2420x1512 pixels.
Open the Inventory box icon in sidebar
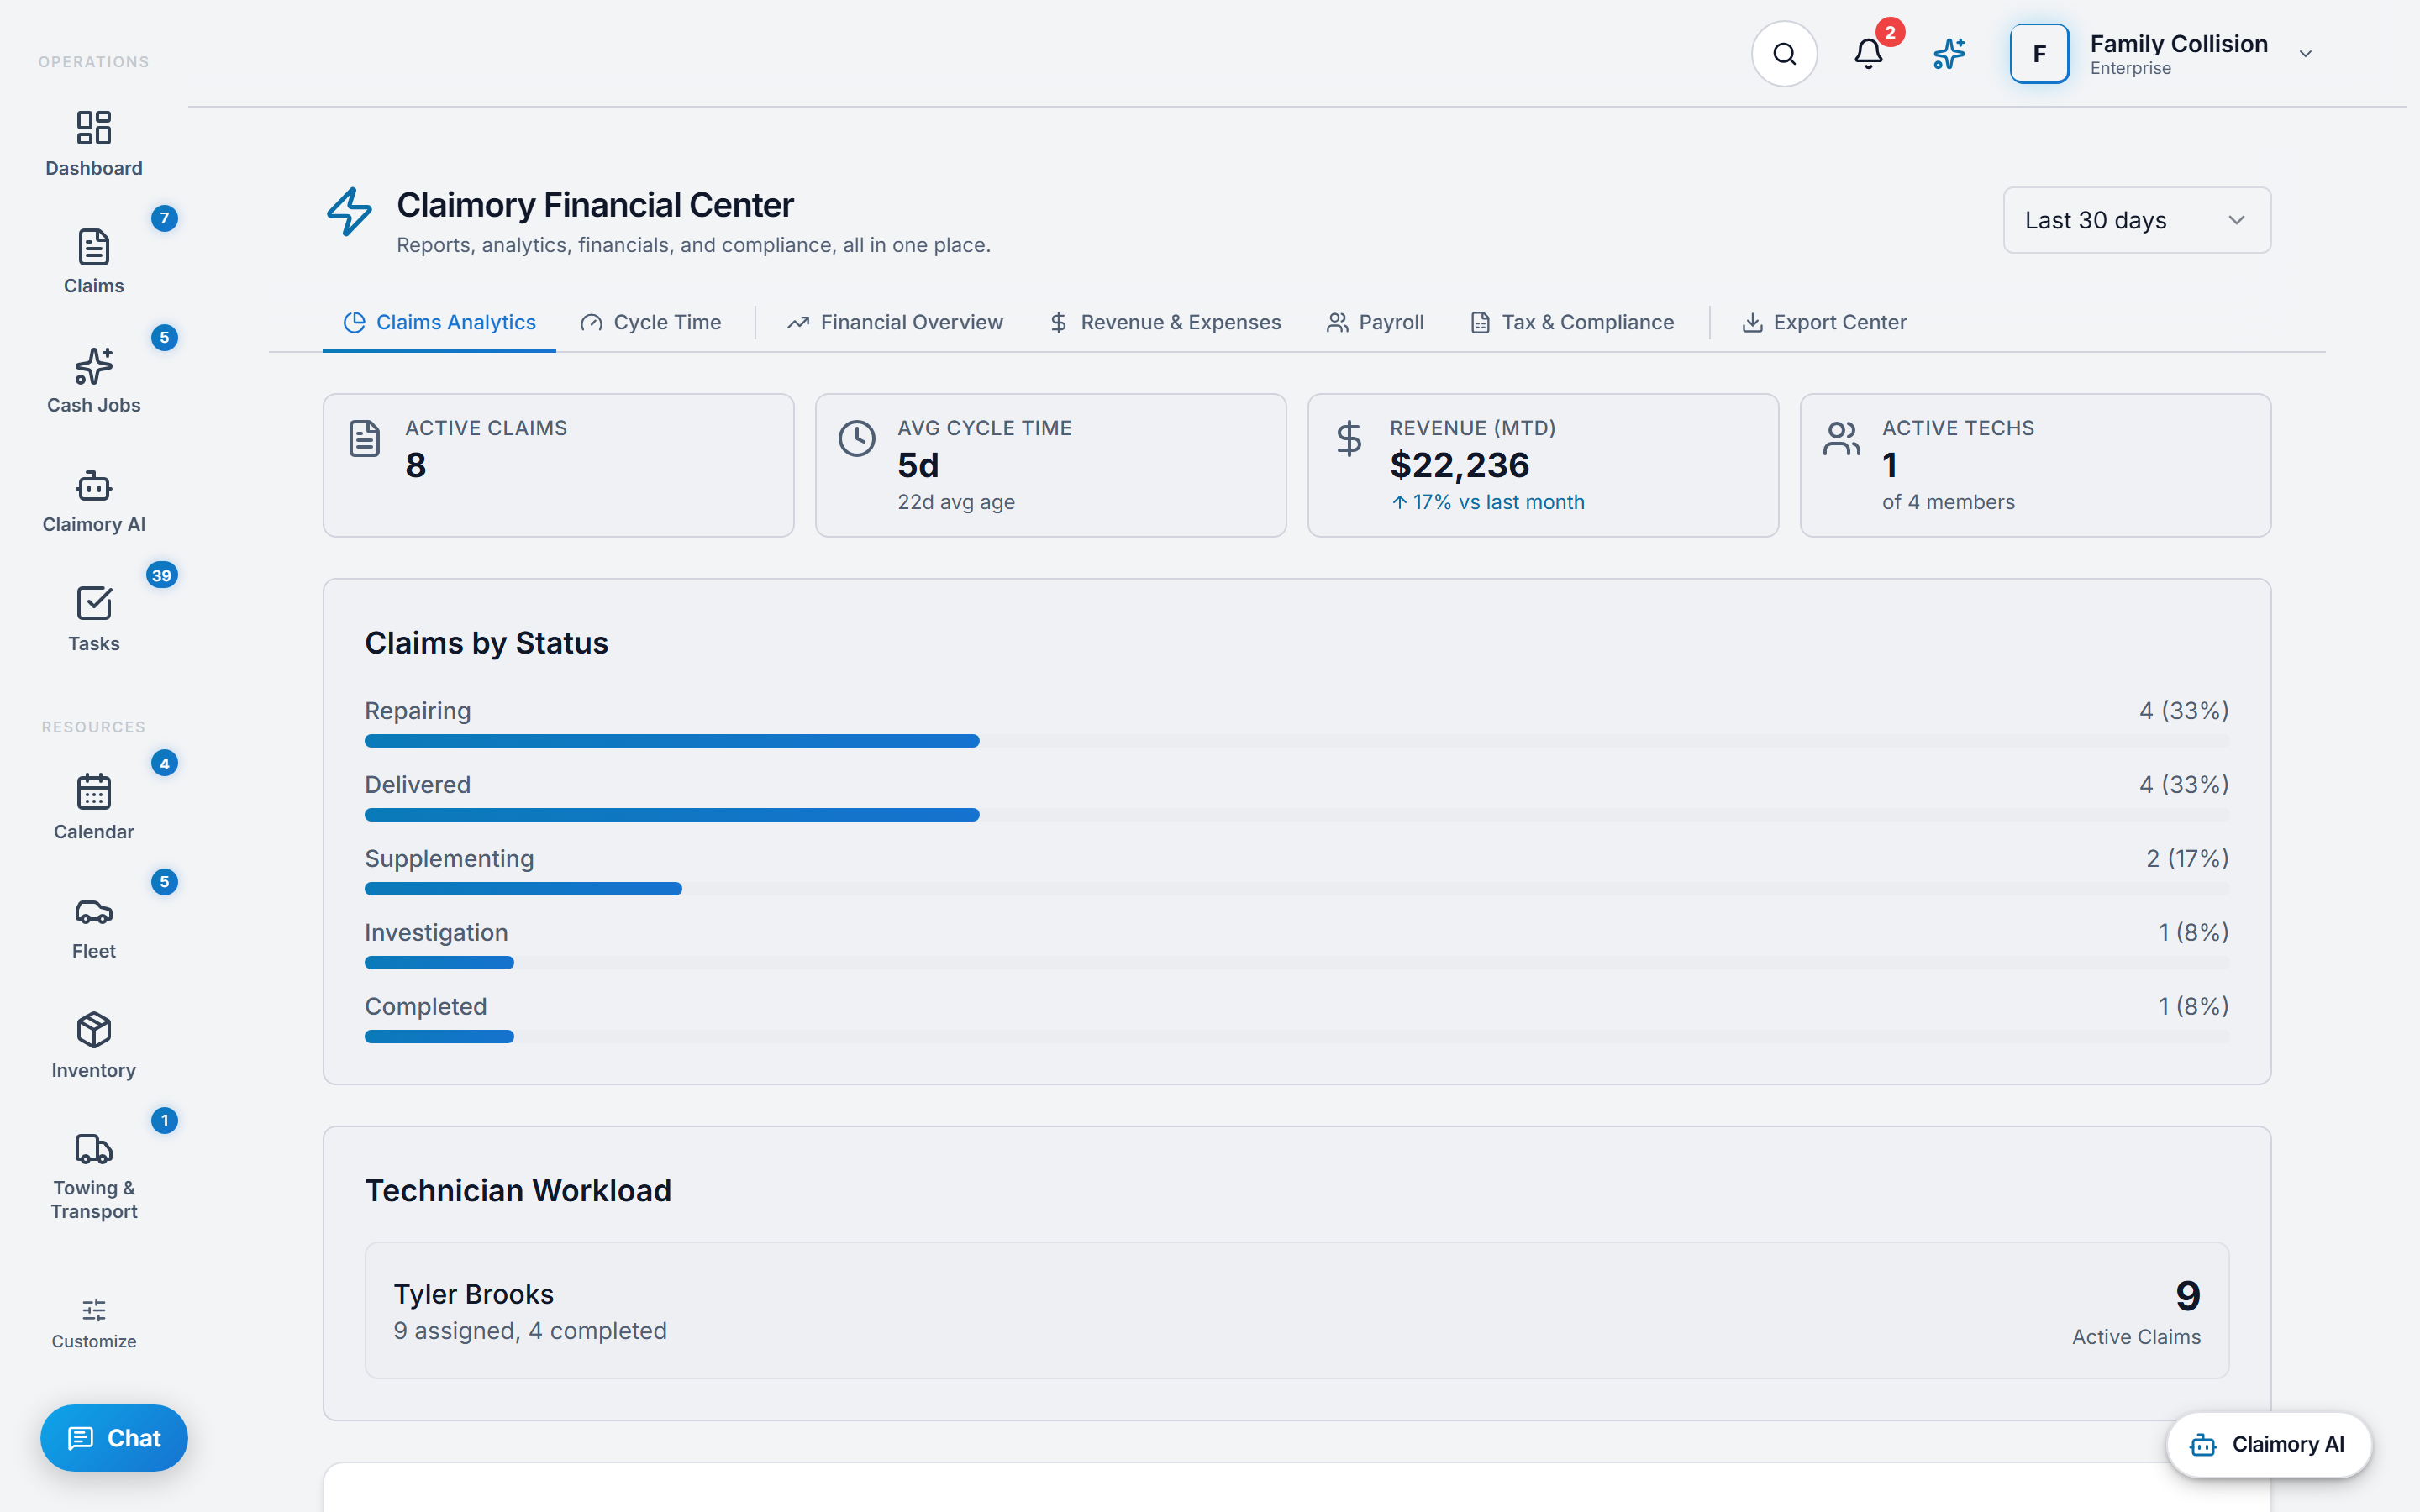click(94, 1030)
